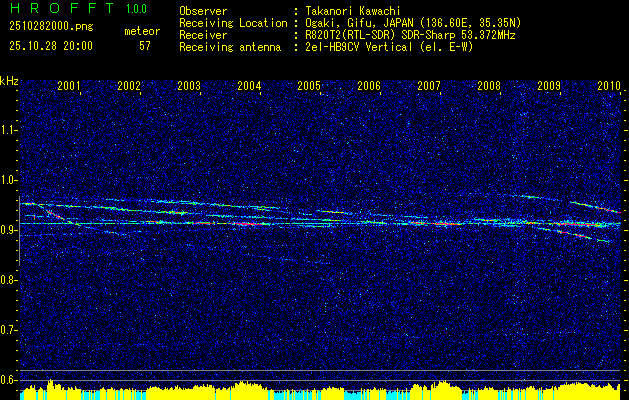Image resolution: width=629 pixels, height=400 pixels.
Task: Click the 2008 time marker
Action: point(489,85)
